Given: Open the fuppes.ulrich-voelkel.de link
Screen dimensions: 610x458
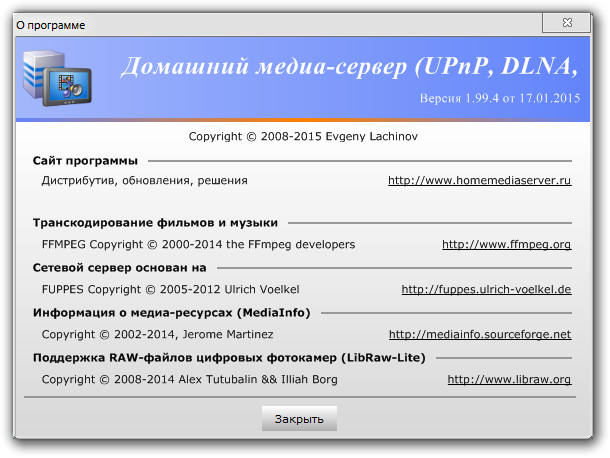Looking at the screenshot, I should click(486, 289).
